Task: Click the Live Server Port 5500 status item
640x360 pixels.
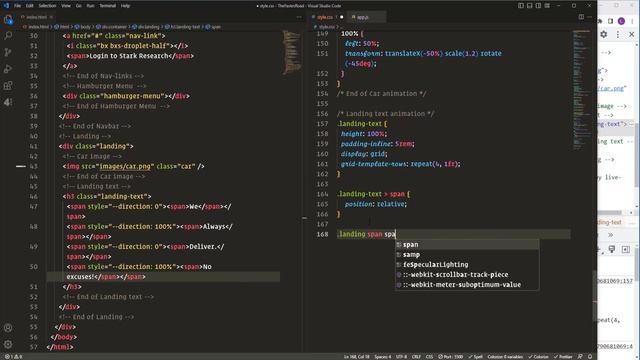Action: [451, 357]
